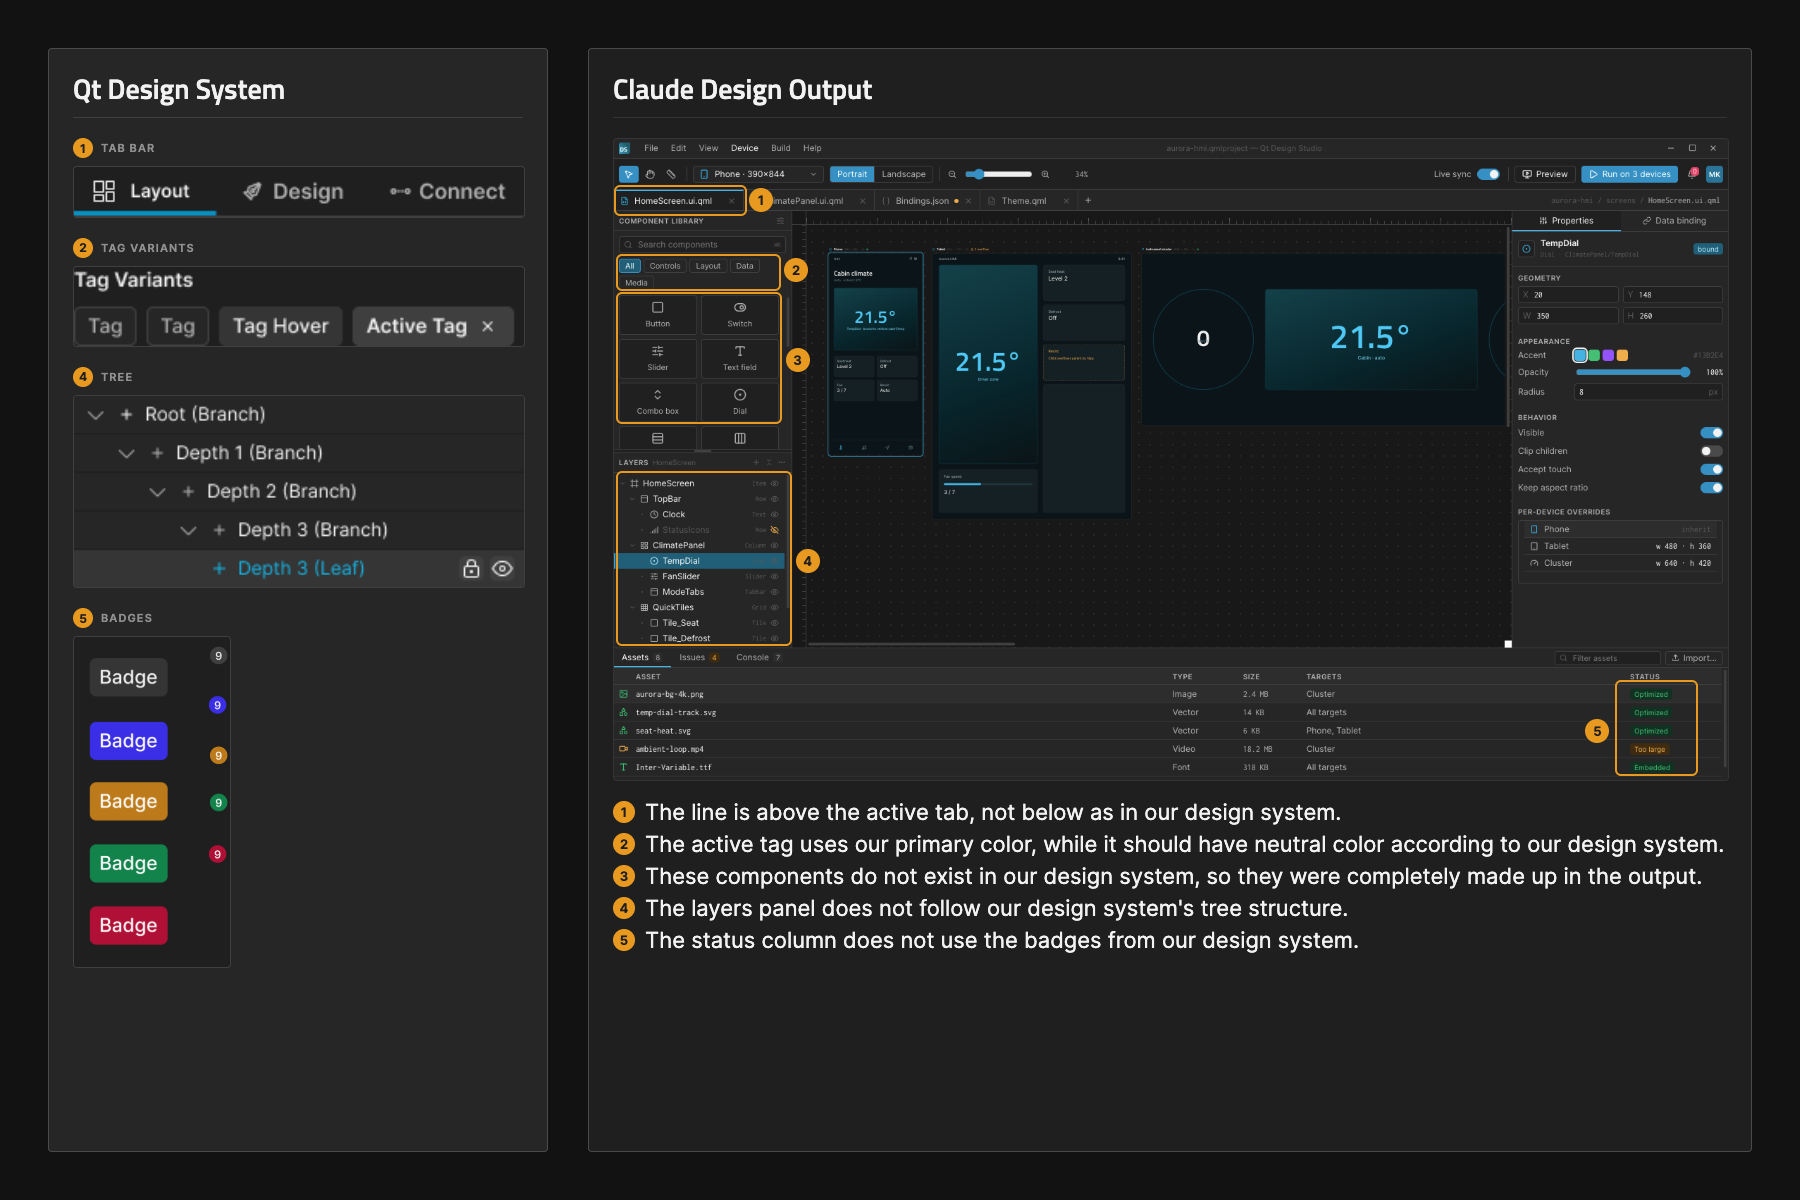Close the Bindings.json tab
1800x1200 pixels.
tap(968, 201)
